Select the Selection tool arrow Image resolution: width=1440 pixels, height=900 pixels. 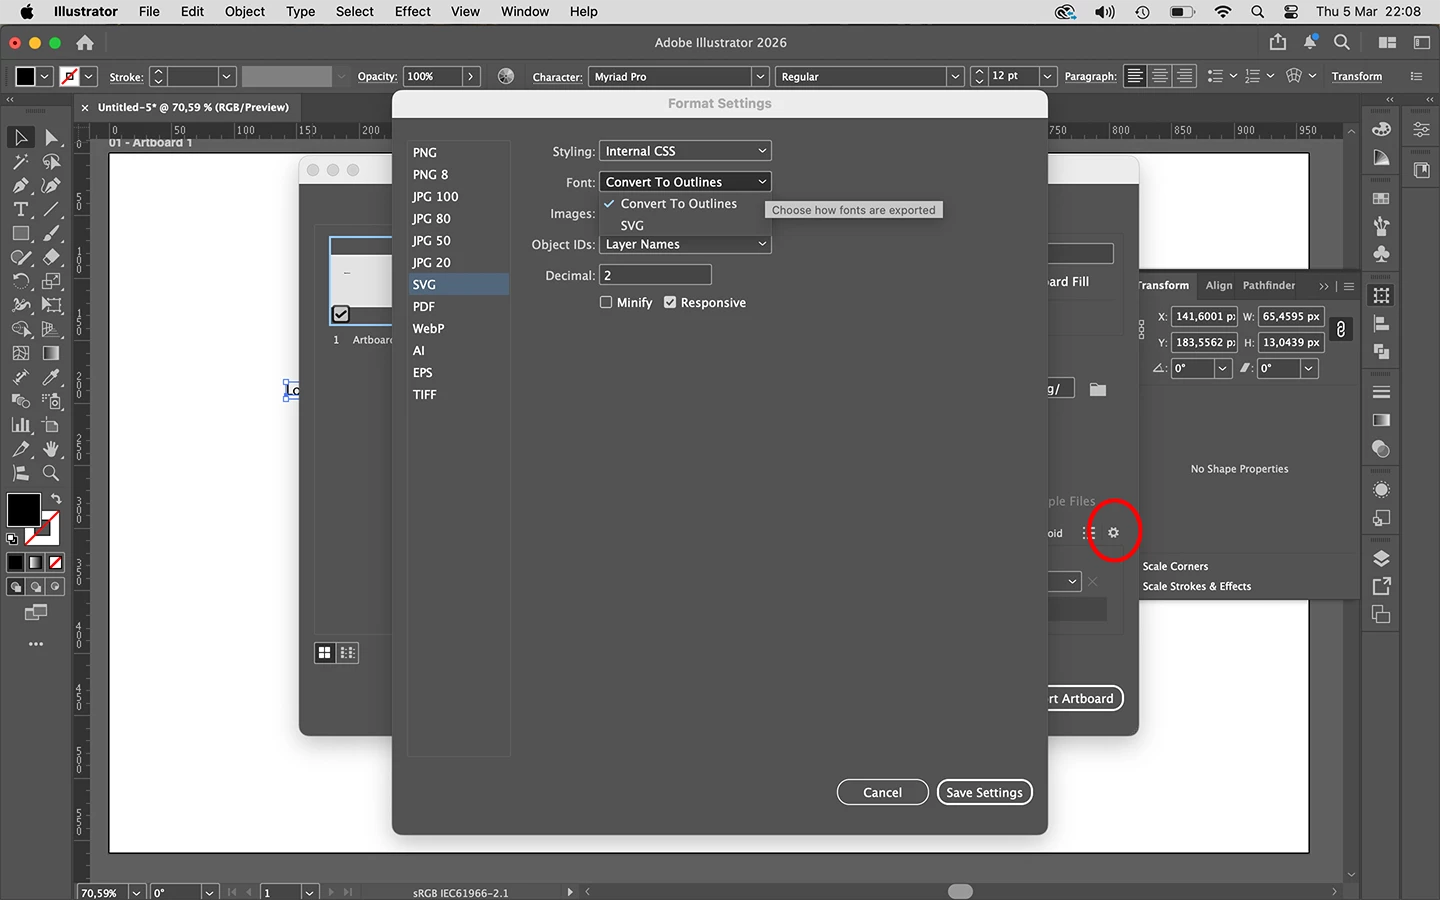tap(21, 137)
